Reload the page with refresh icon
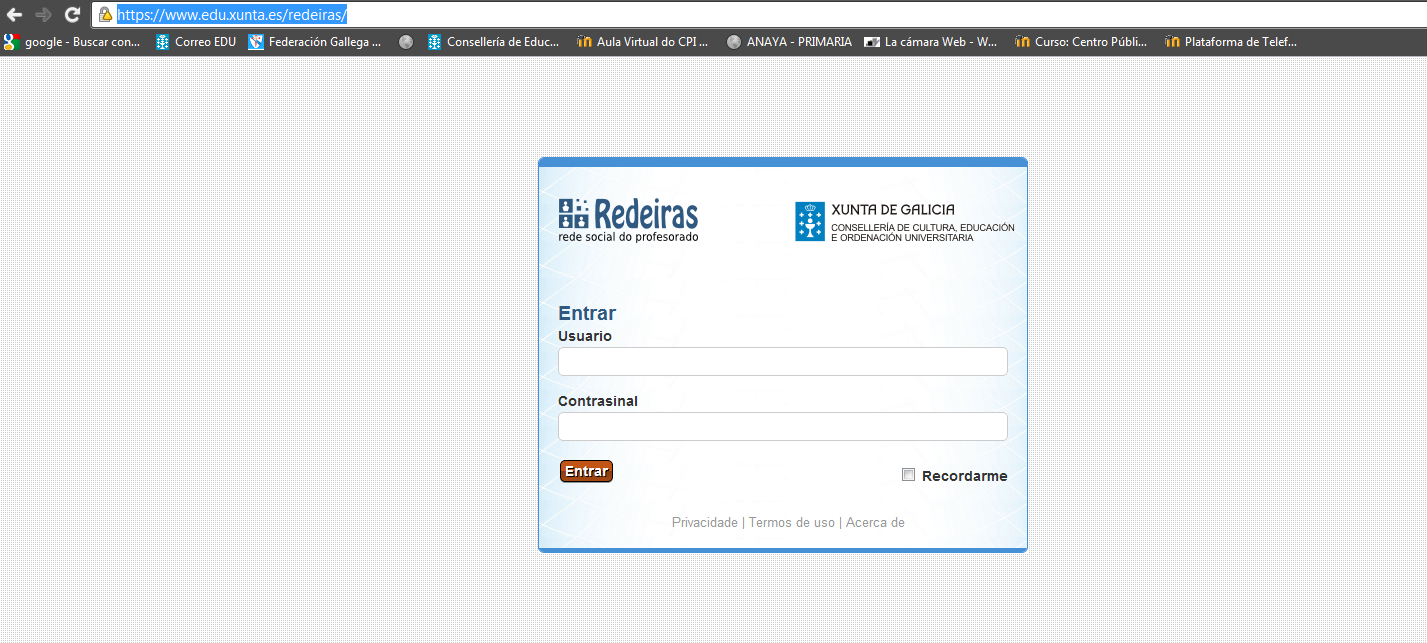The height and width of the screenshot is (643, 1427). 72,15
